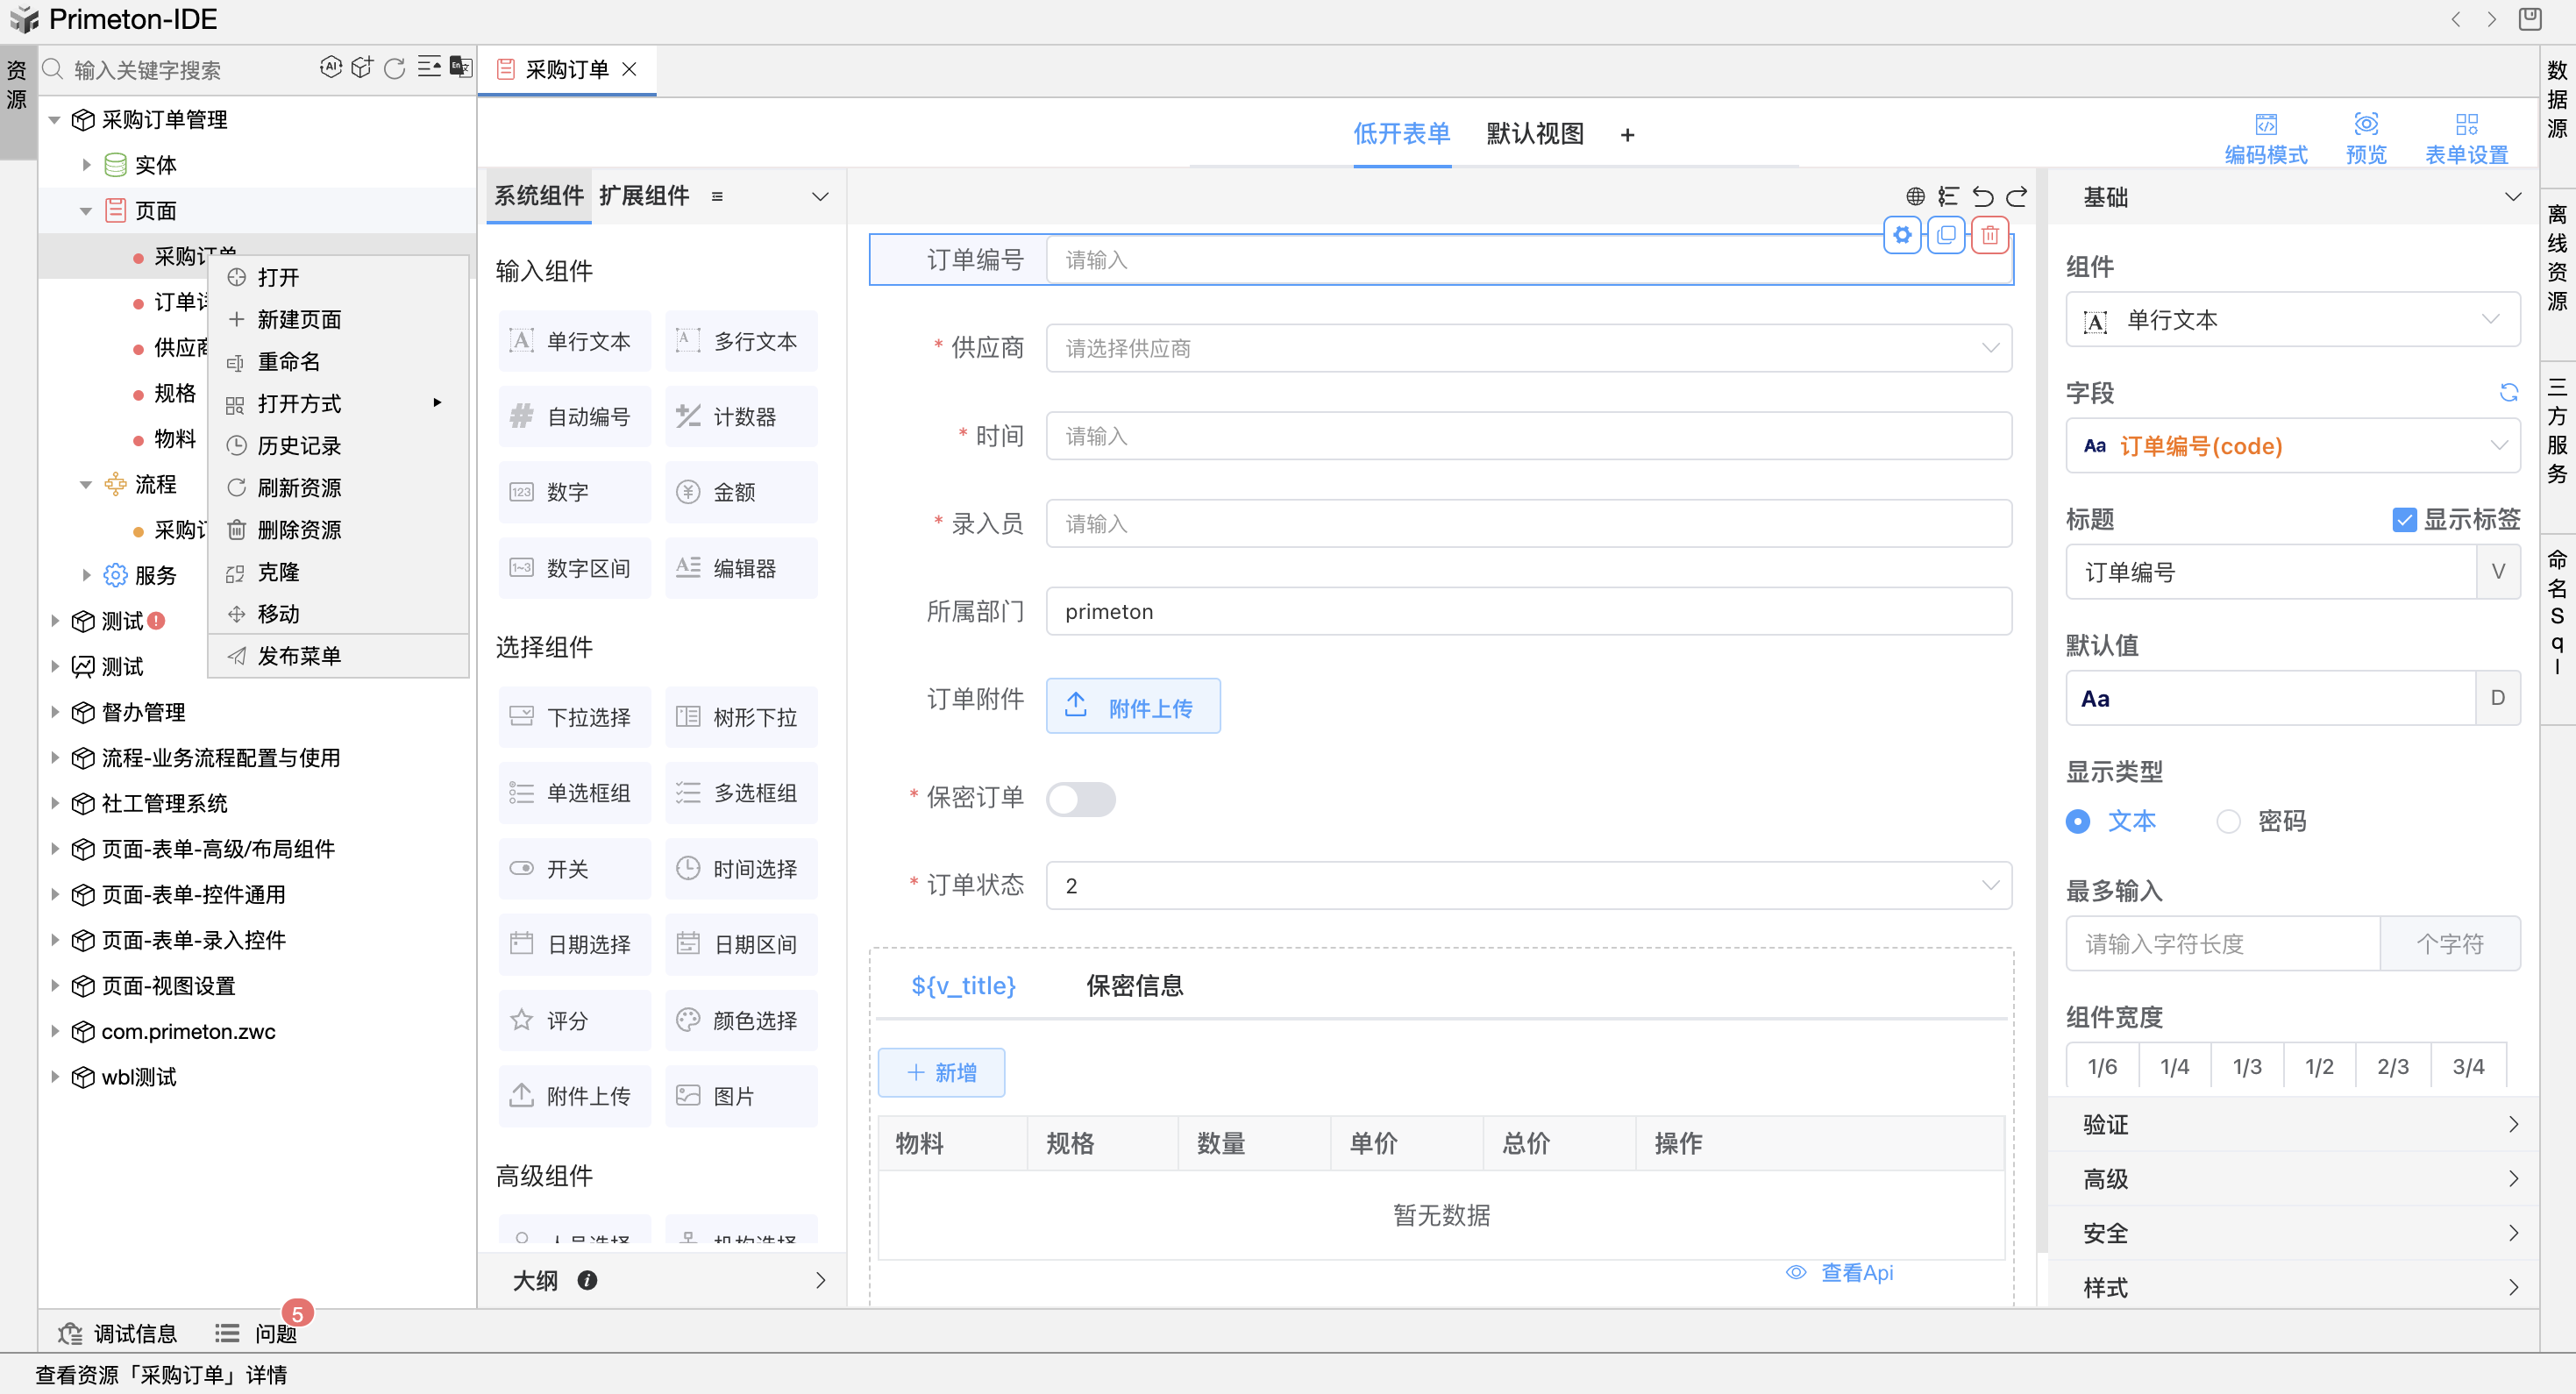Screen dimensions: 2576x1394
Task: Click the delete icon on 订单编号 field
Action: (x=1989, y=235)
